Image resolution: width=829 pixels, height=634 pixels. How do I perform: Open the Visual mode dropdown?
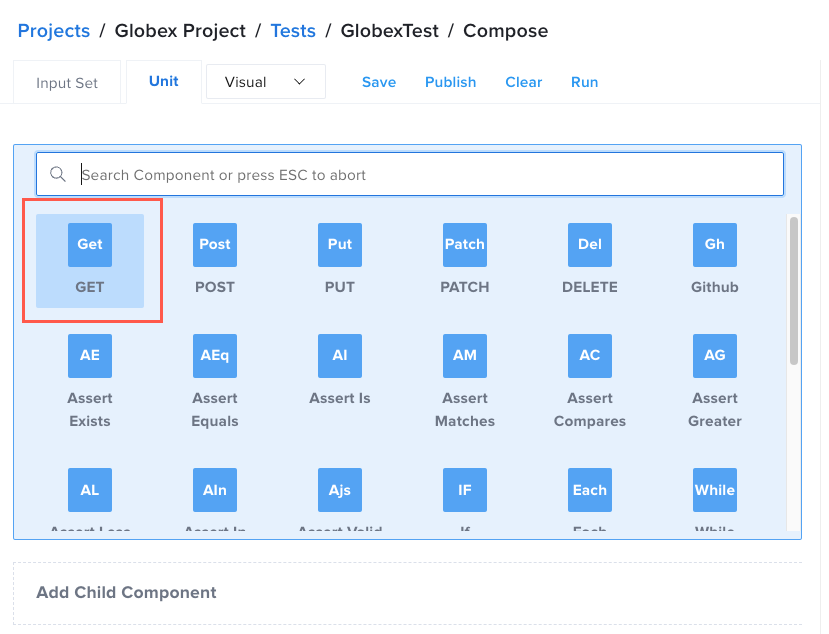265,81
